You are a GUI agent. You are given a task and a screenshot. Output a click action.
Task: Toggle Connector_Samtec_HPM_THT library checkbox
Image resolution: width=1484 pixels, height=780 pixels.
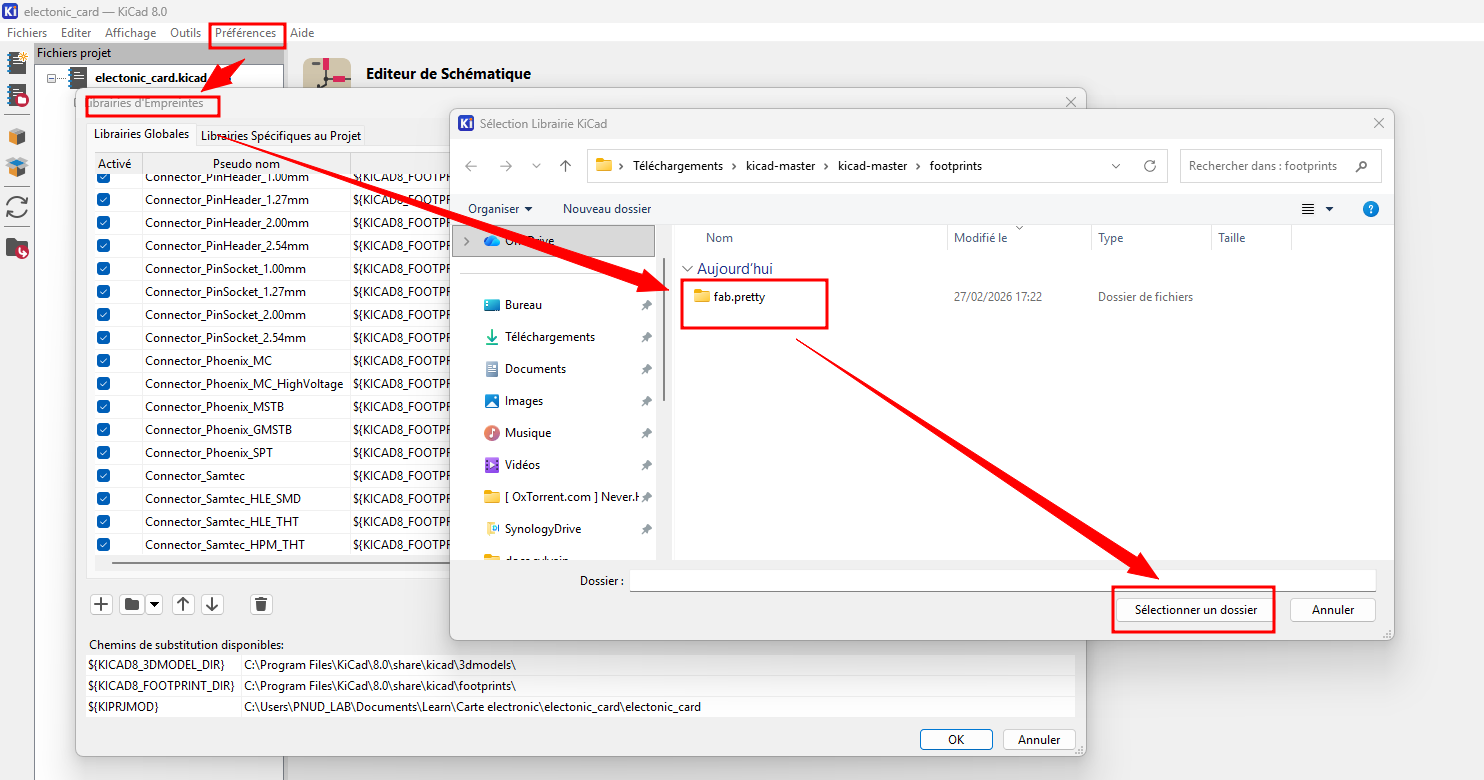pyautogui.click(x=104, y=545)
